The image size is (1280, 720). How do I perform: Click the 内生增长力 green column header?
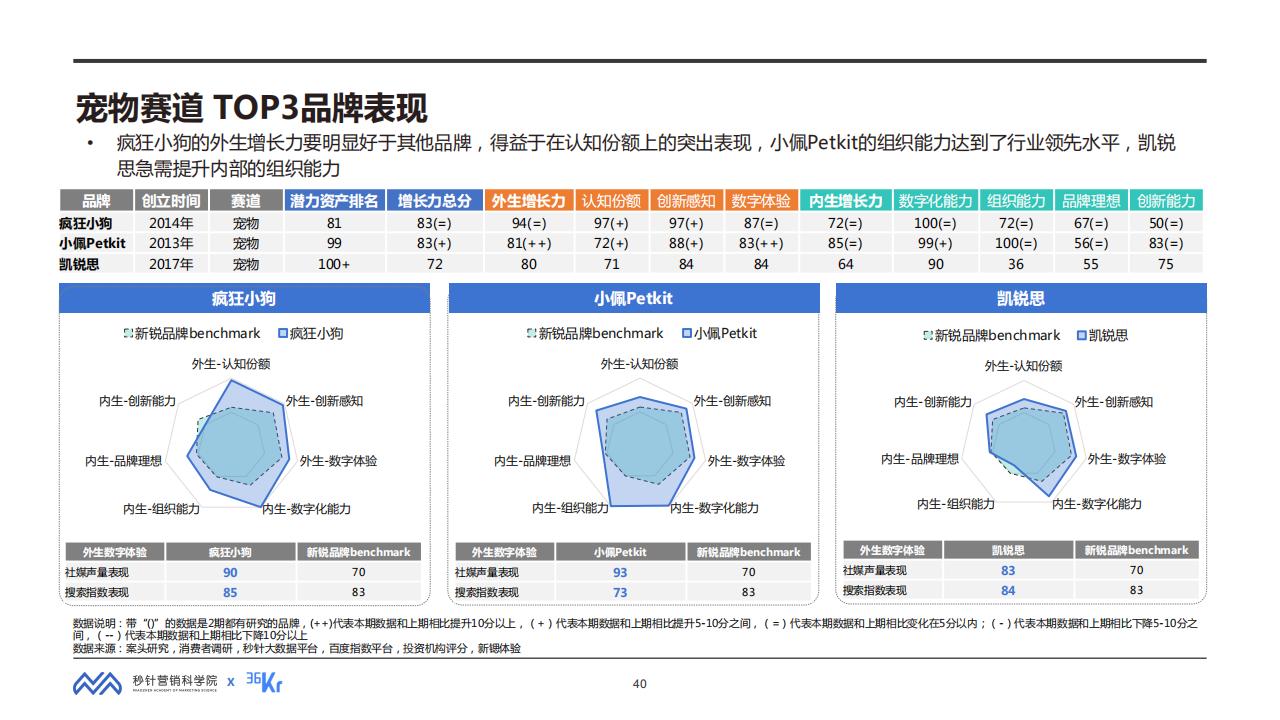coord(846,201)
